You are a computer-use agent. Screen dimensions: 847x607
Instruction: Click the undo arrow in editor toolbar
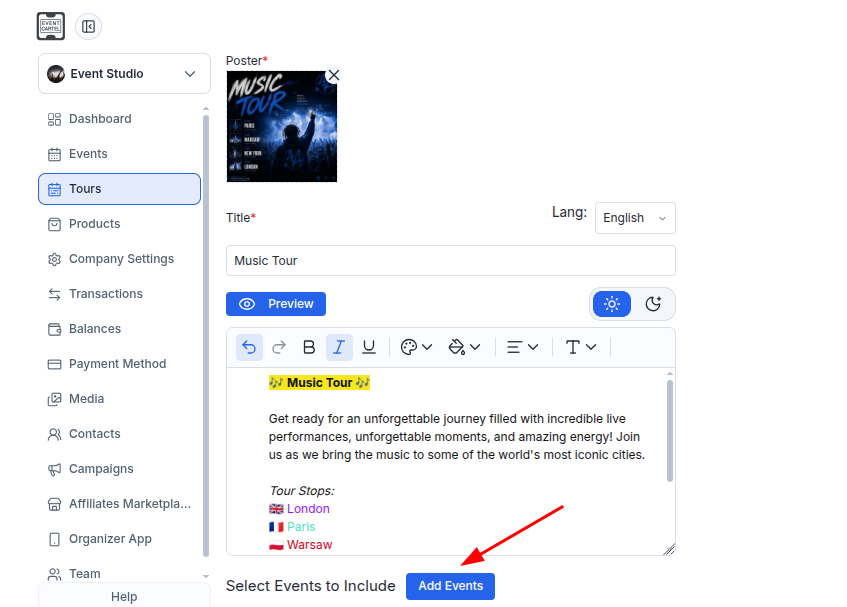point(249,347)
